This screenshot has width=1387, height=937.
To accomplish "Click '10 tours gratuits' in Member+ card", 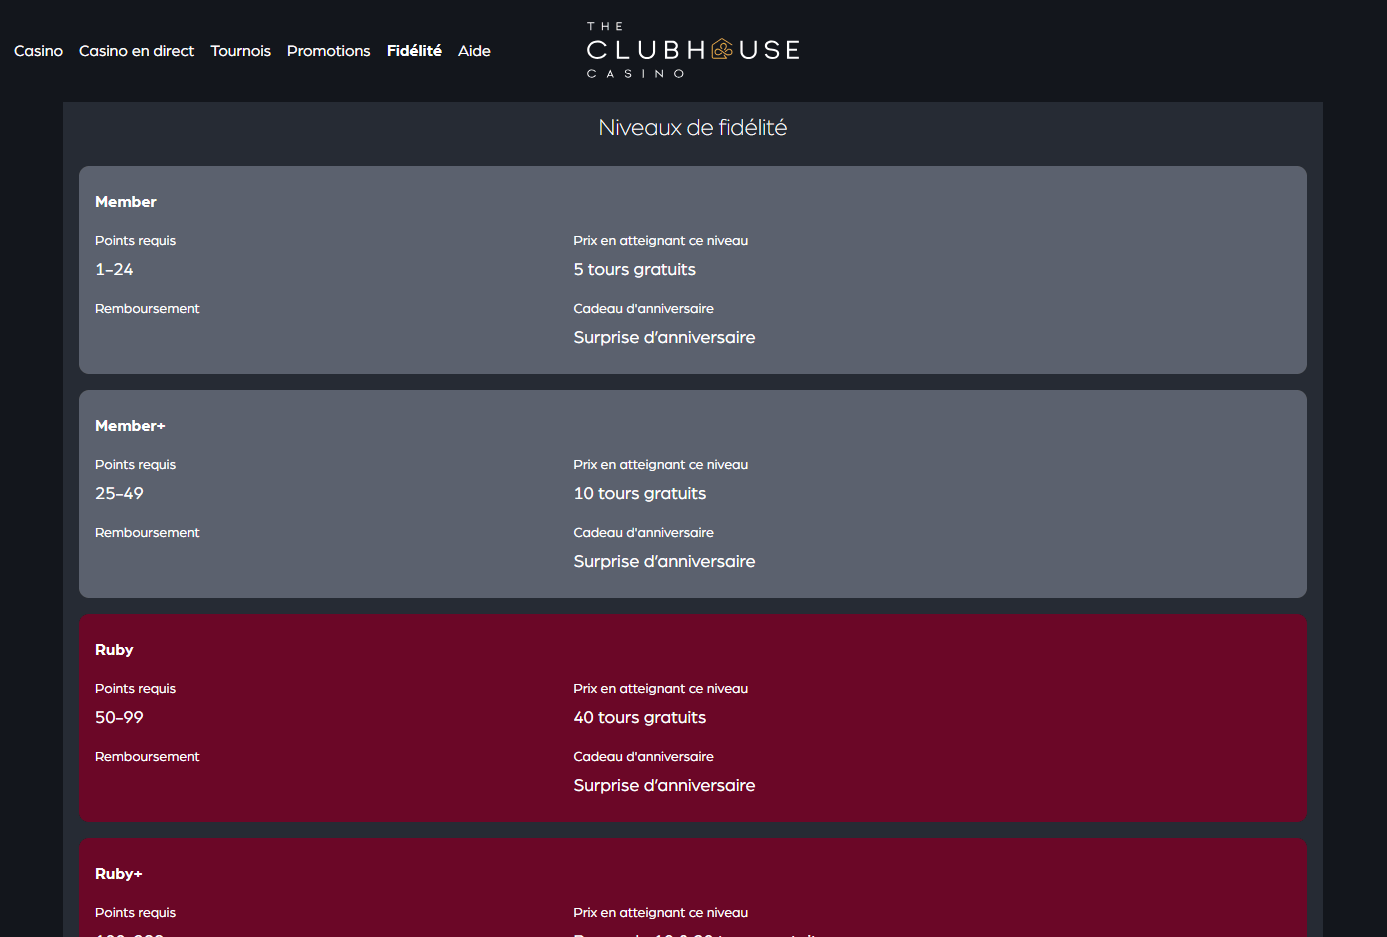I will pyautogui.click(x=639, y=493).
